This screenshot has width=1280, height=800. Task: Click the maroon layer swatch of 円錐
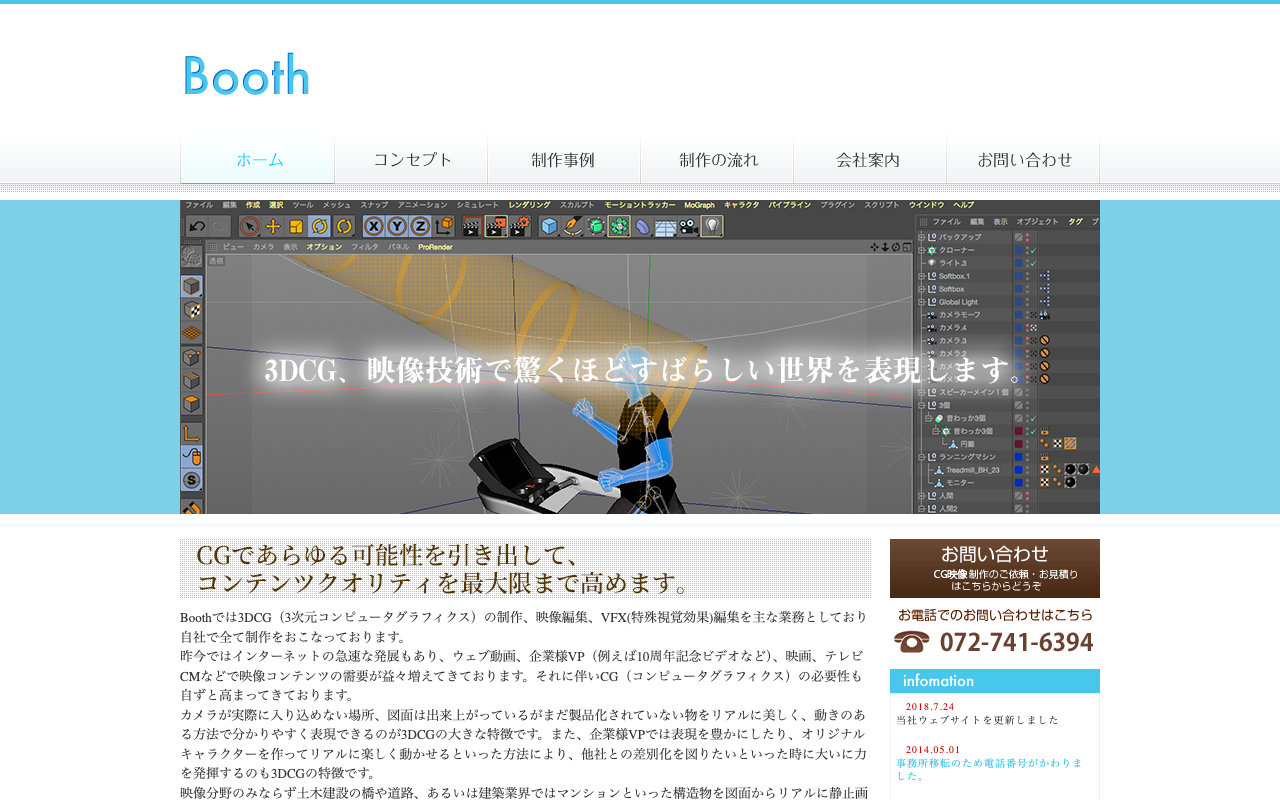click(x=1018, y=444)
